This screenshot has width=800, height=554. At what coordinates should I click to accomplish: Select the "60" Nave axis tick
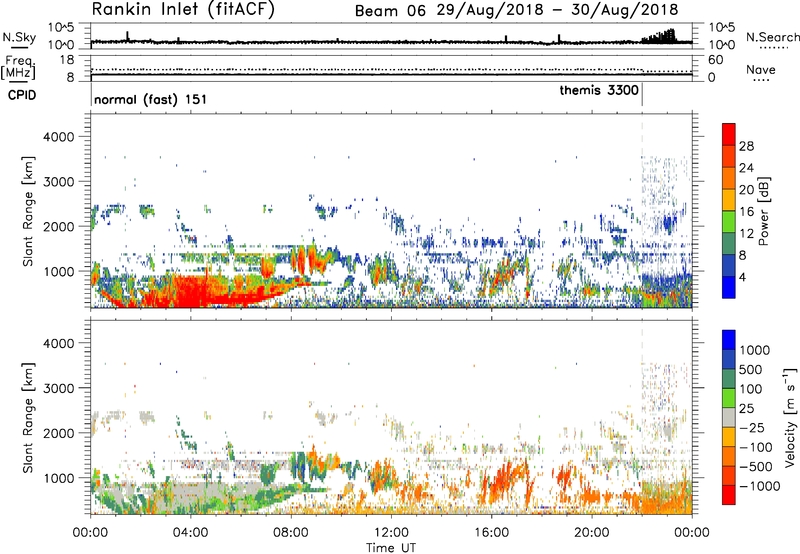[x=716, y=60]
